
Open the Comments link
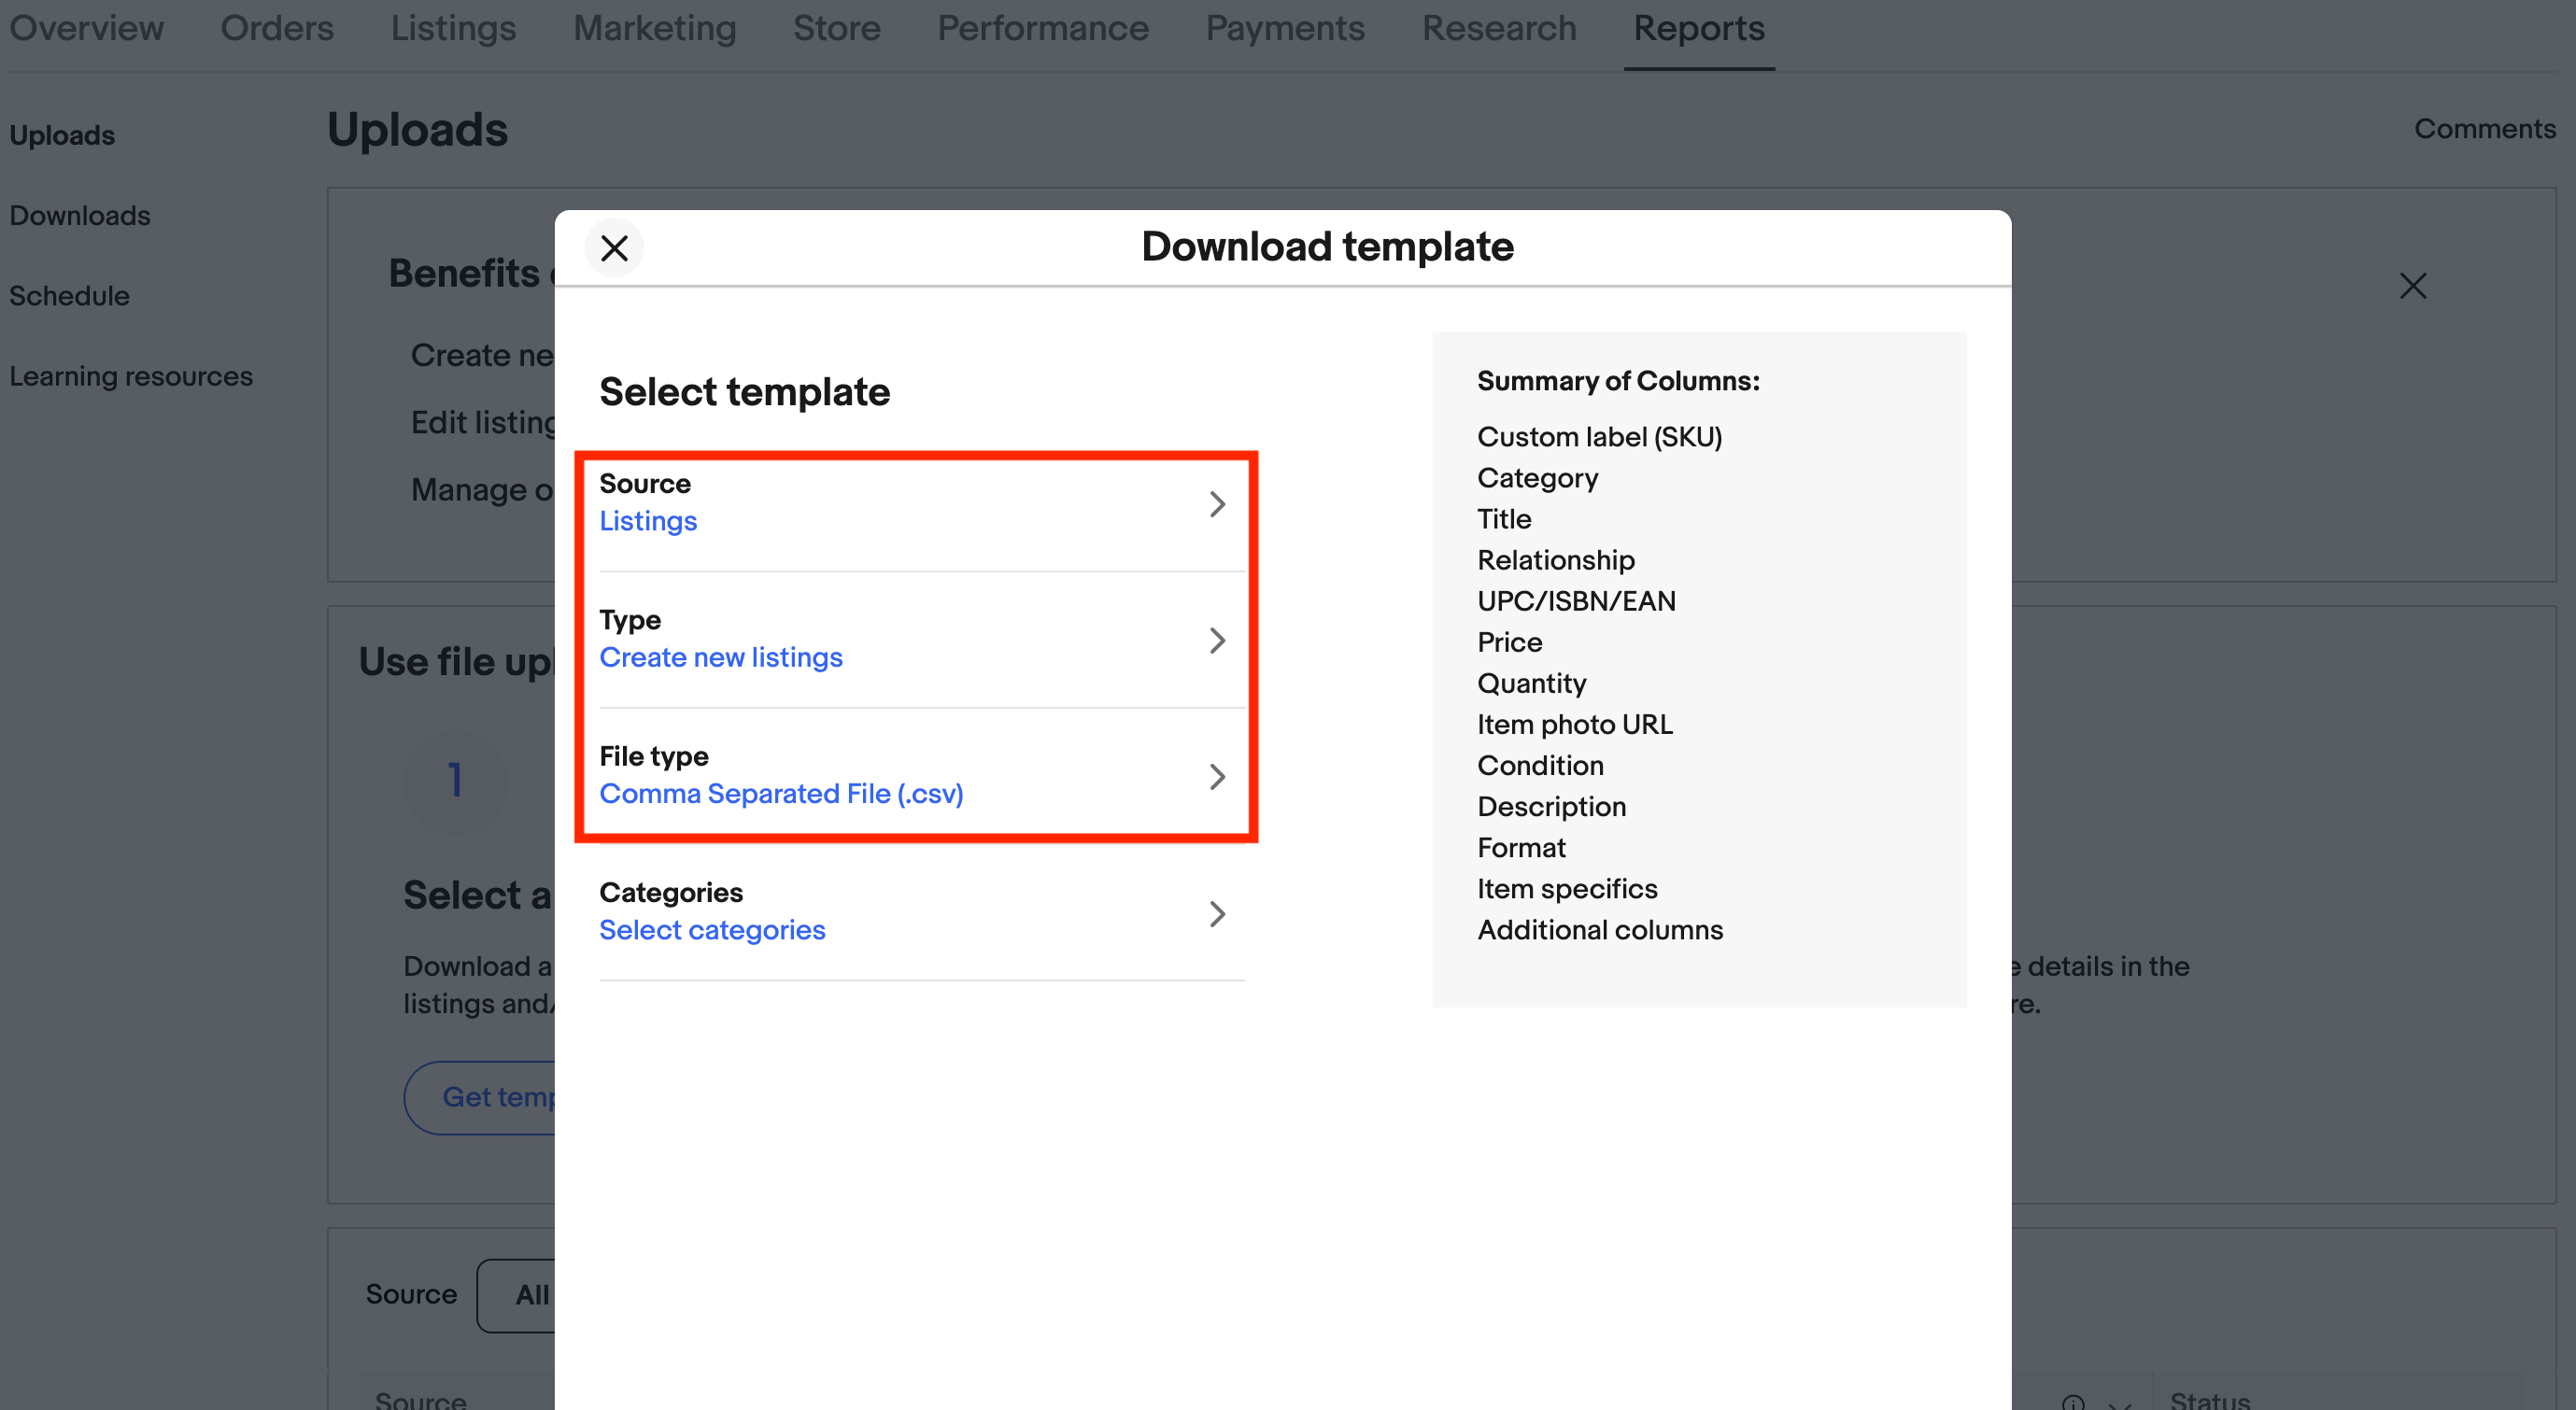click(x=2485, y=129)
